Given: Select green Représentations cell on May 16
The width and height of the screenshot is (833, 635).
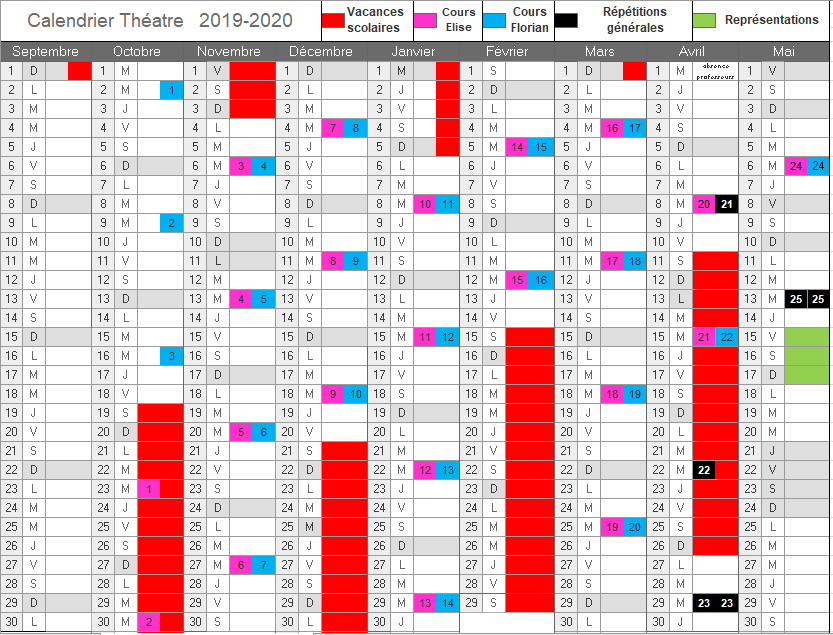Looking at the screenshot, I should coord(807,356).
